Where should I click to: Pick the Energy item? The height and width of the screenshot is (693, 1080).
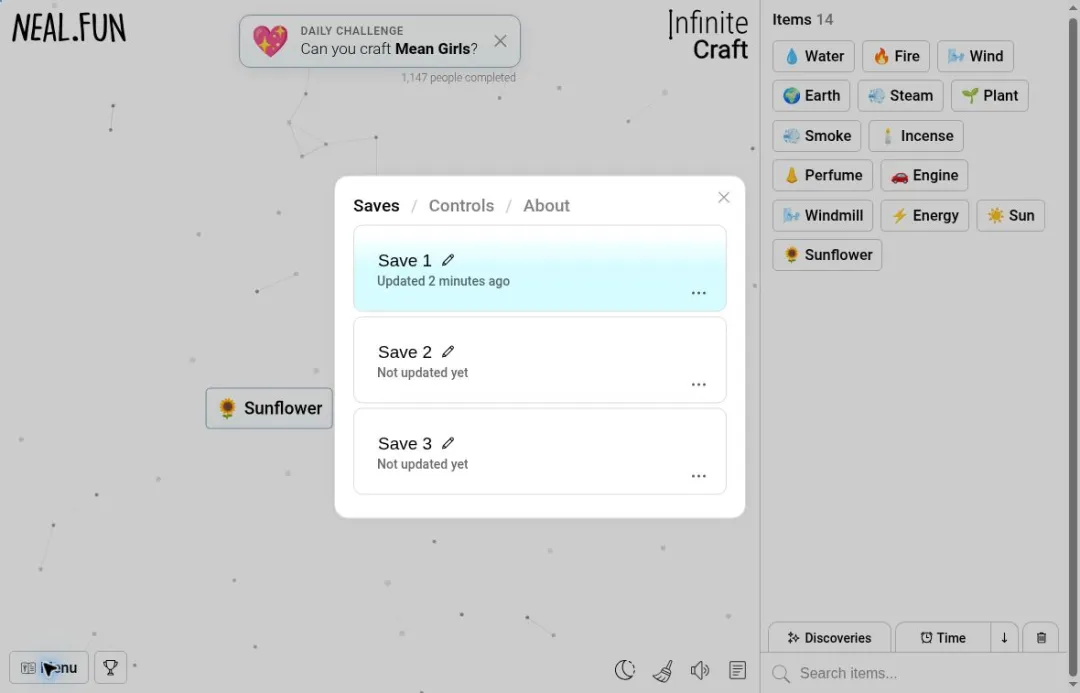click(x=924, y=215)
